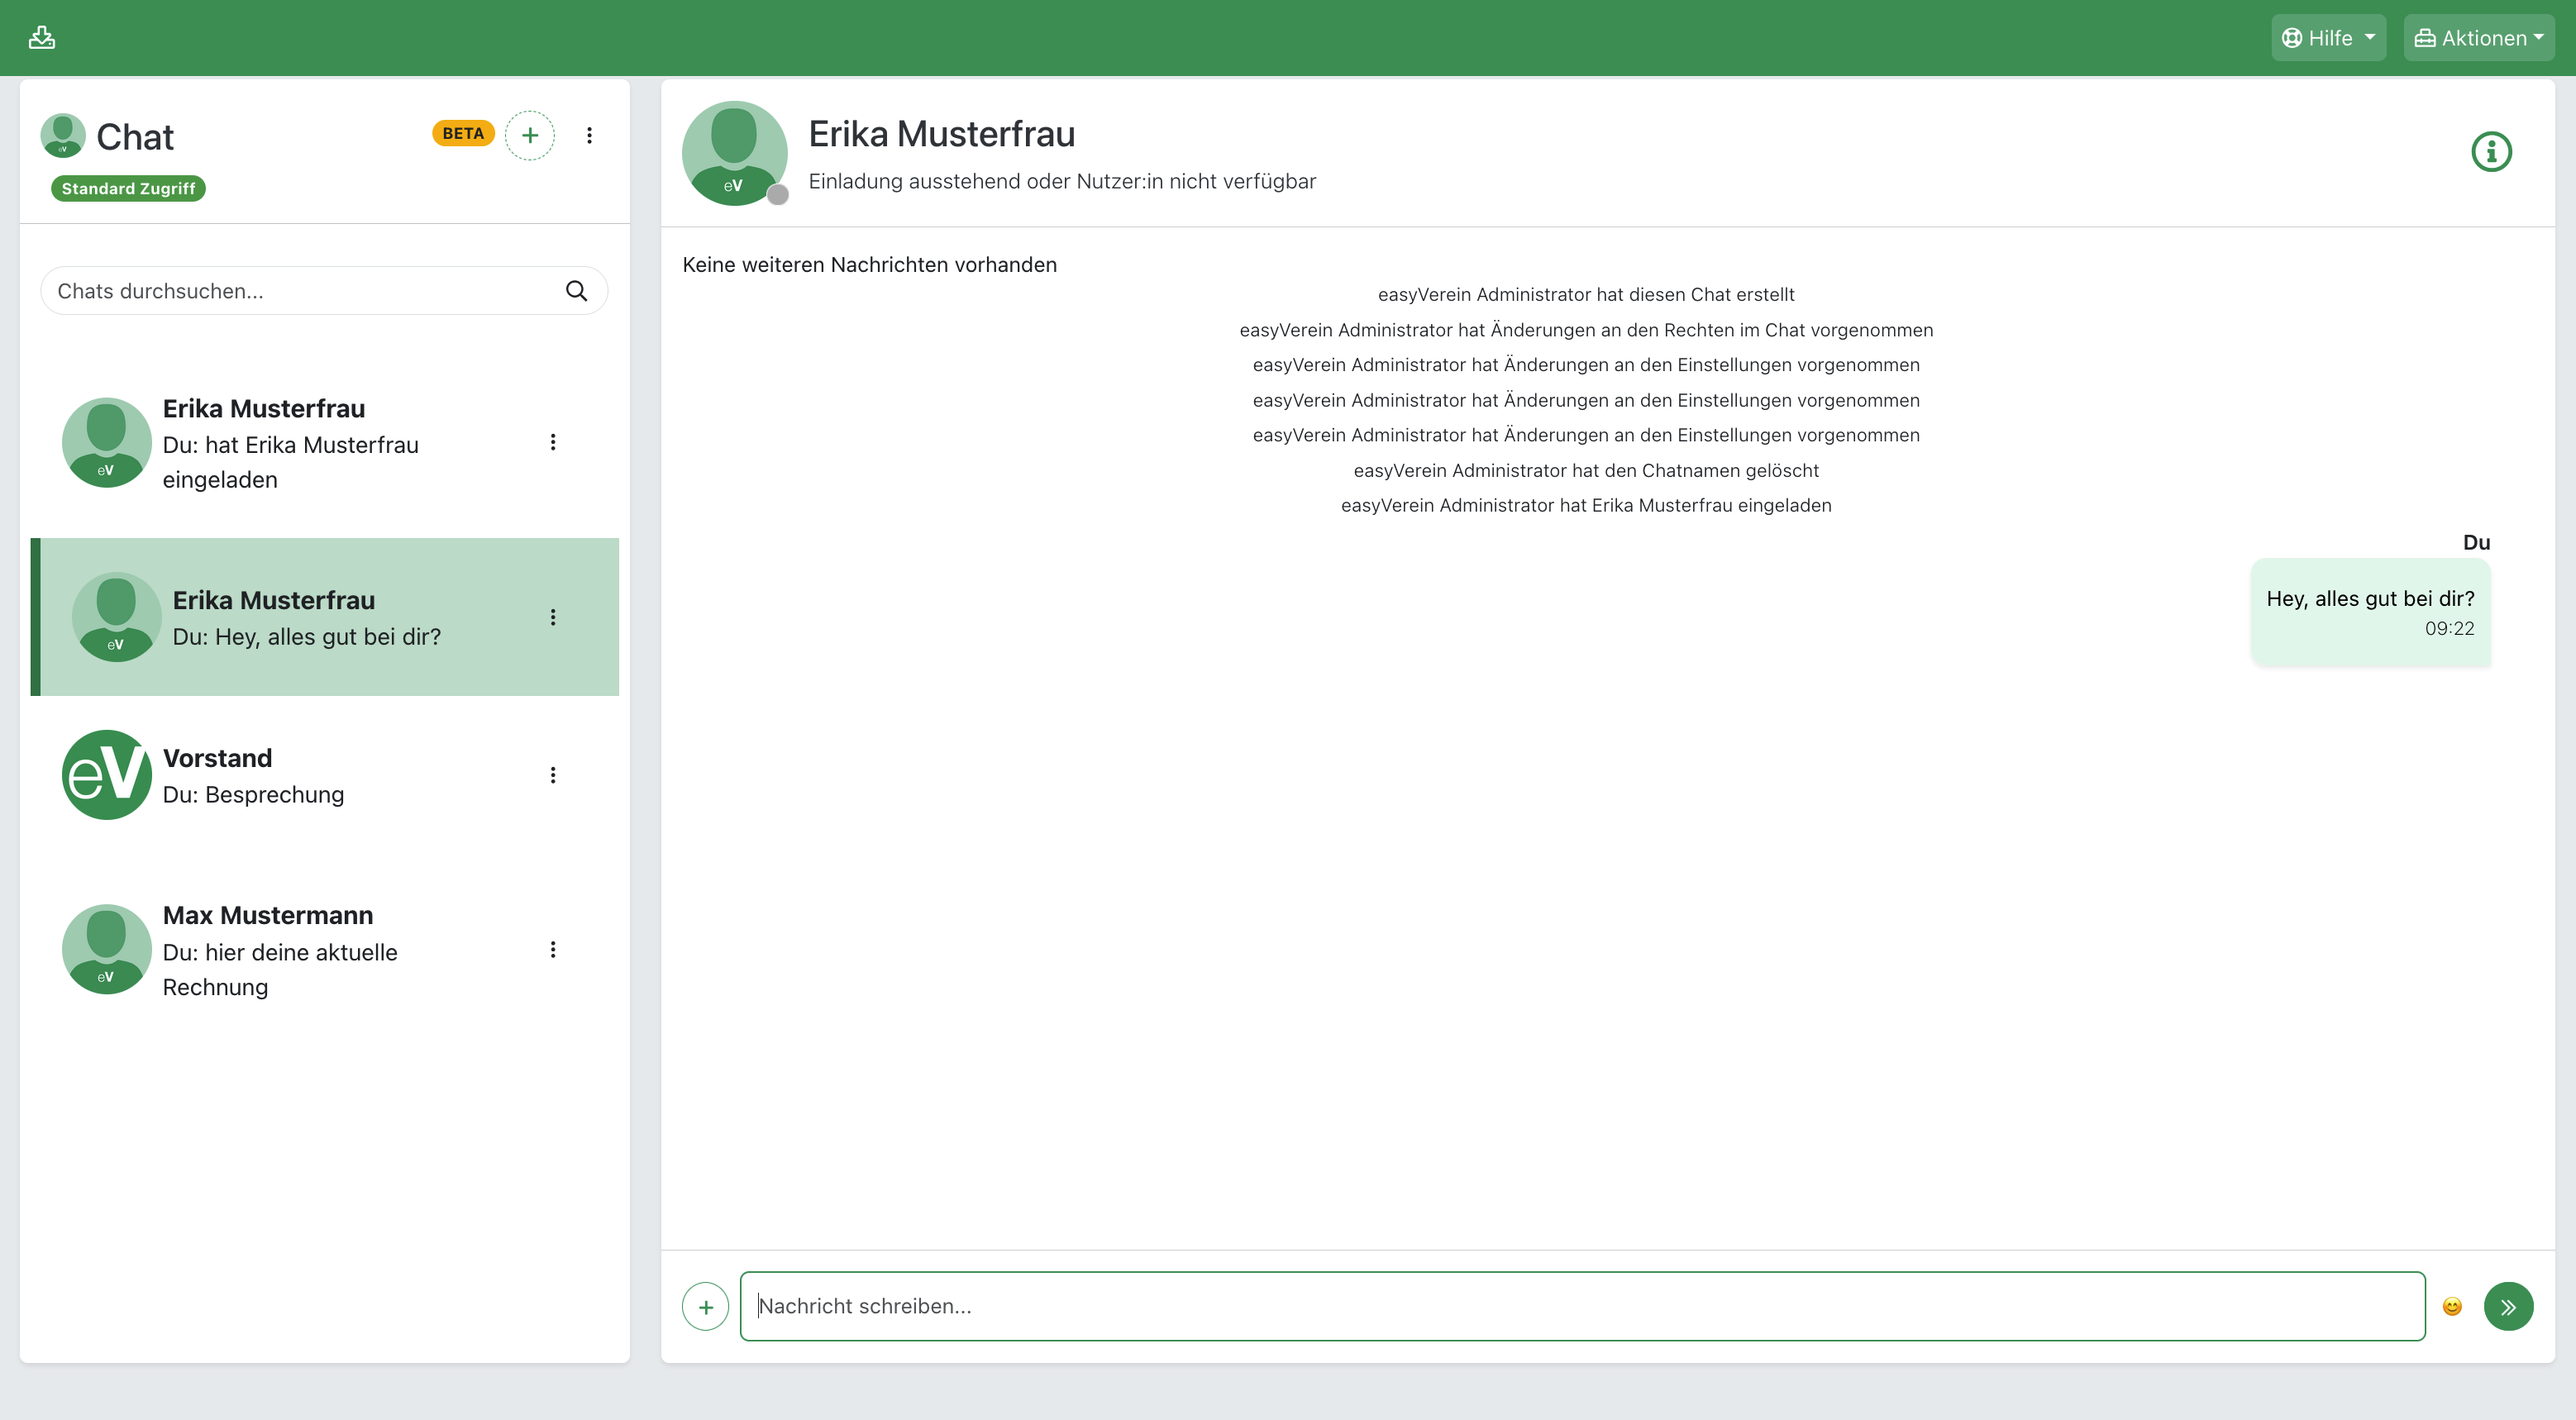
Task: Click the search magnifier icon
Action: point(576,291)
